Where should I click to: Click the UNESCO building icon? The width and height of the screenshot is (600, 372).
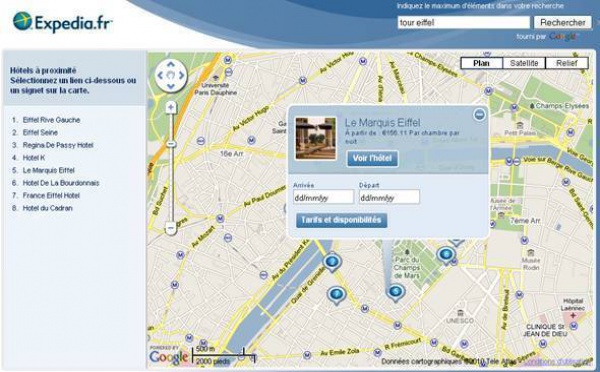point(460,313)
